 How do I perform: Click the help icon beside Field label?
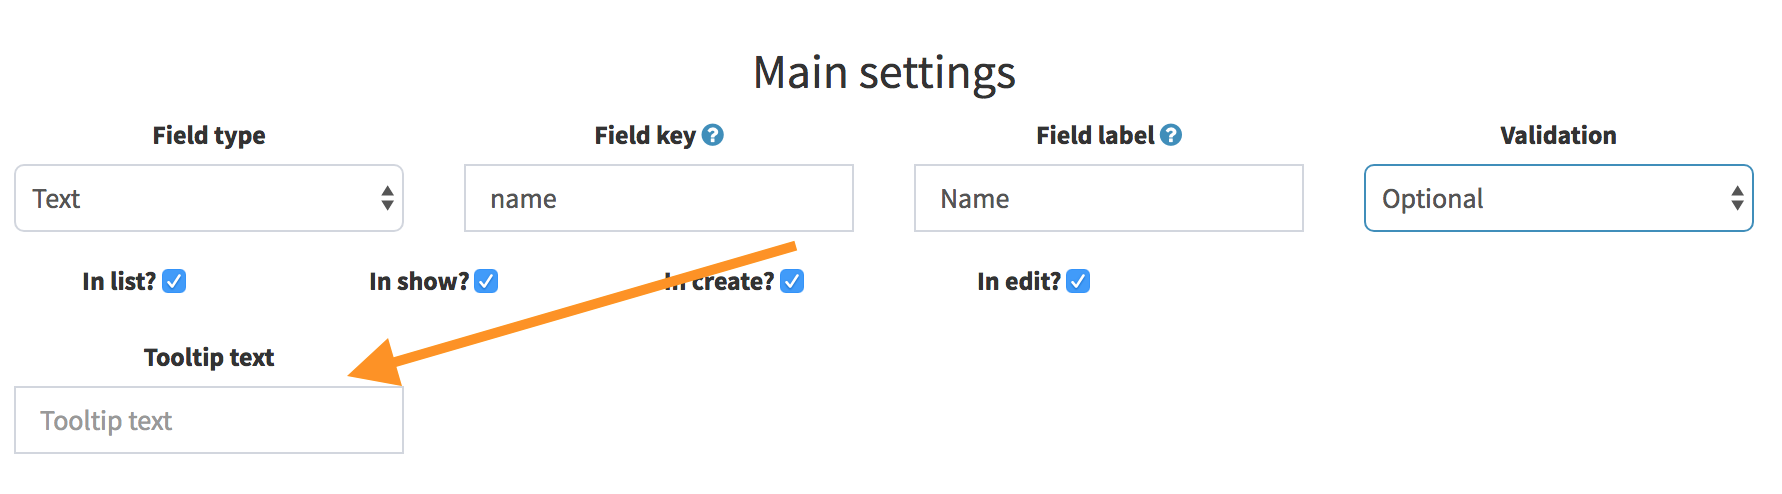coord(1170,135)
